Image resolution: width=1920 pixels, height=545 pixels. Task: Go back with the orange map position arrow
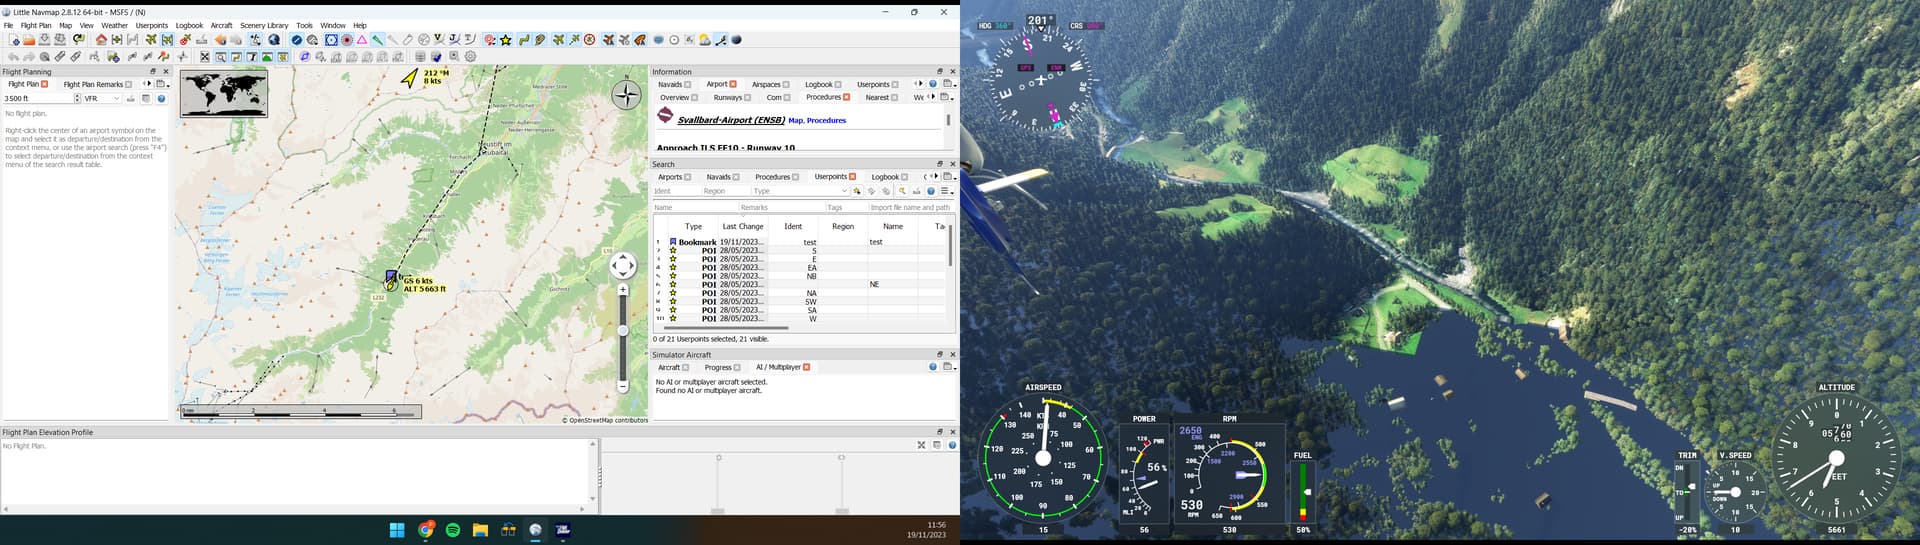220,40
